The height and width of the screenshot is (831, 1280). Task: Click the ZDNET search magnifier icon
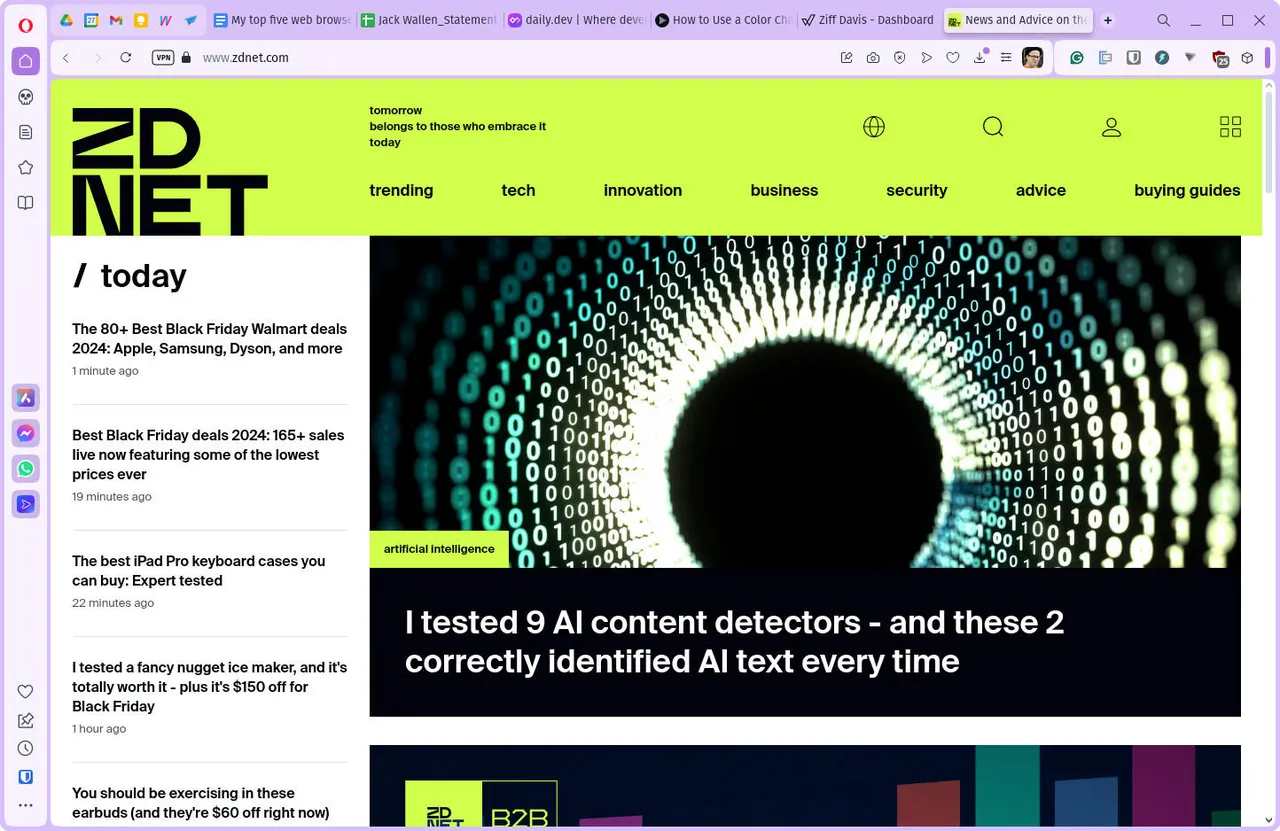tap(992, 127)
